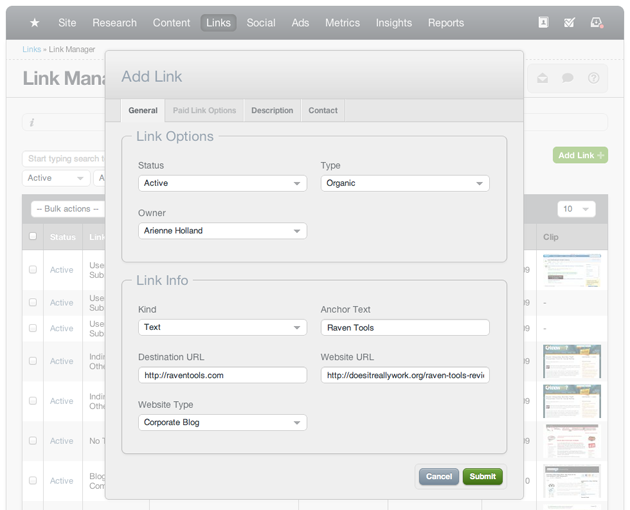Viewport: 630px width, 510px height.
Task: Open the notifications inbox icon with red dot
Action: click(x=596, y=23)
